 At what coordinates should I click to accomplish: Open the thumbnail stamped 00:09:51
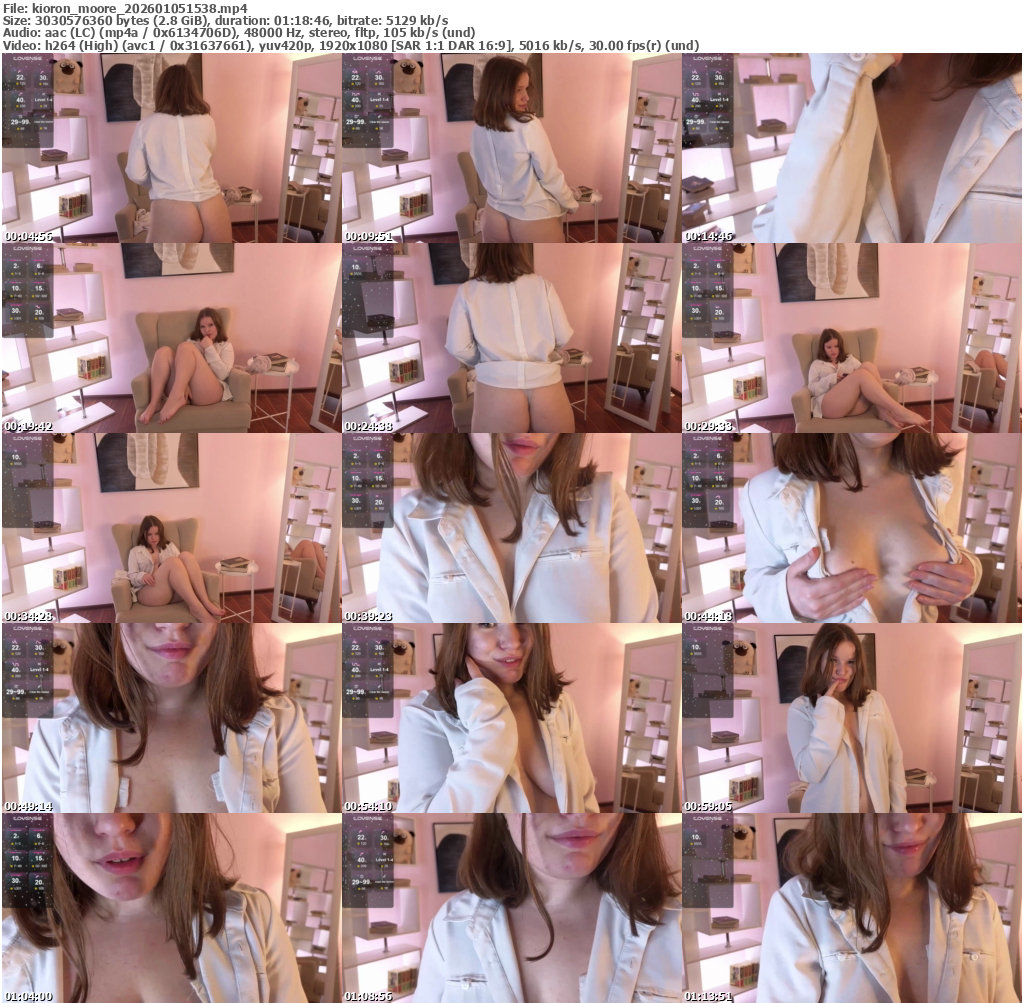511,148
